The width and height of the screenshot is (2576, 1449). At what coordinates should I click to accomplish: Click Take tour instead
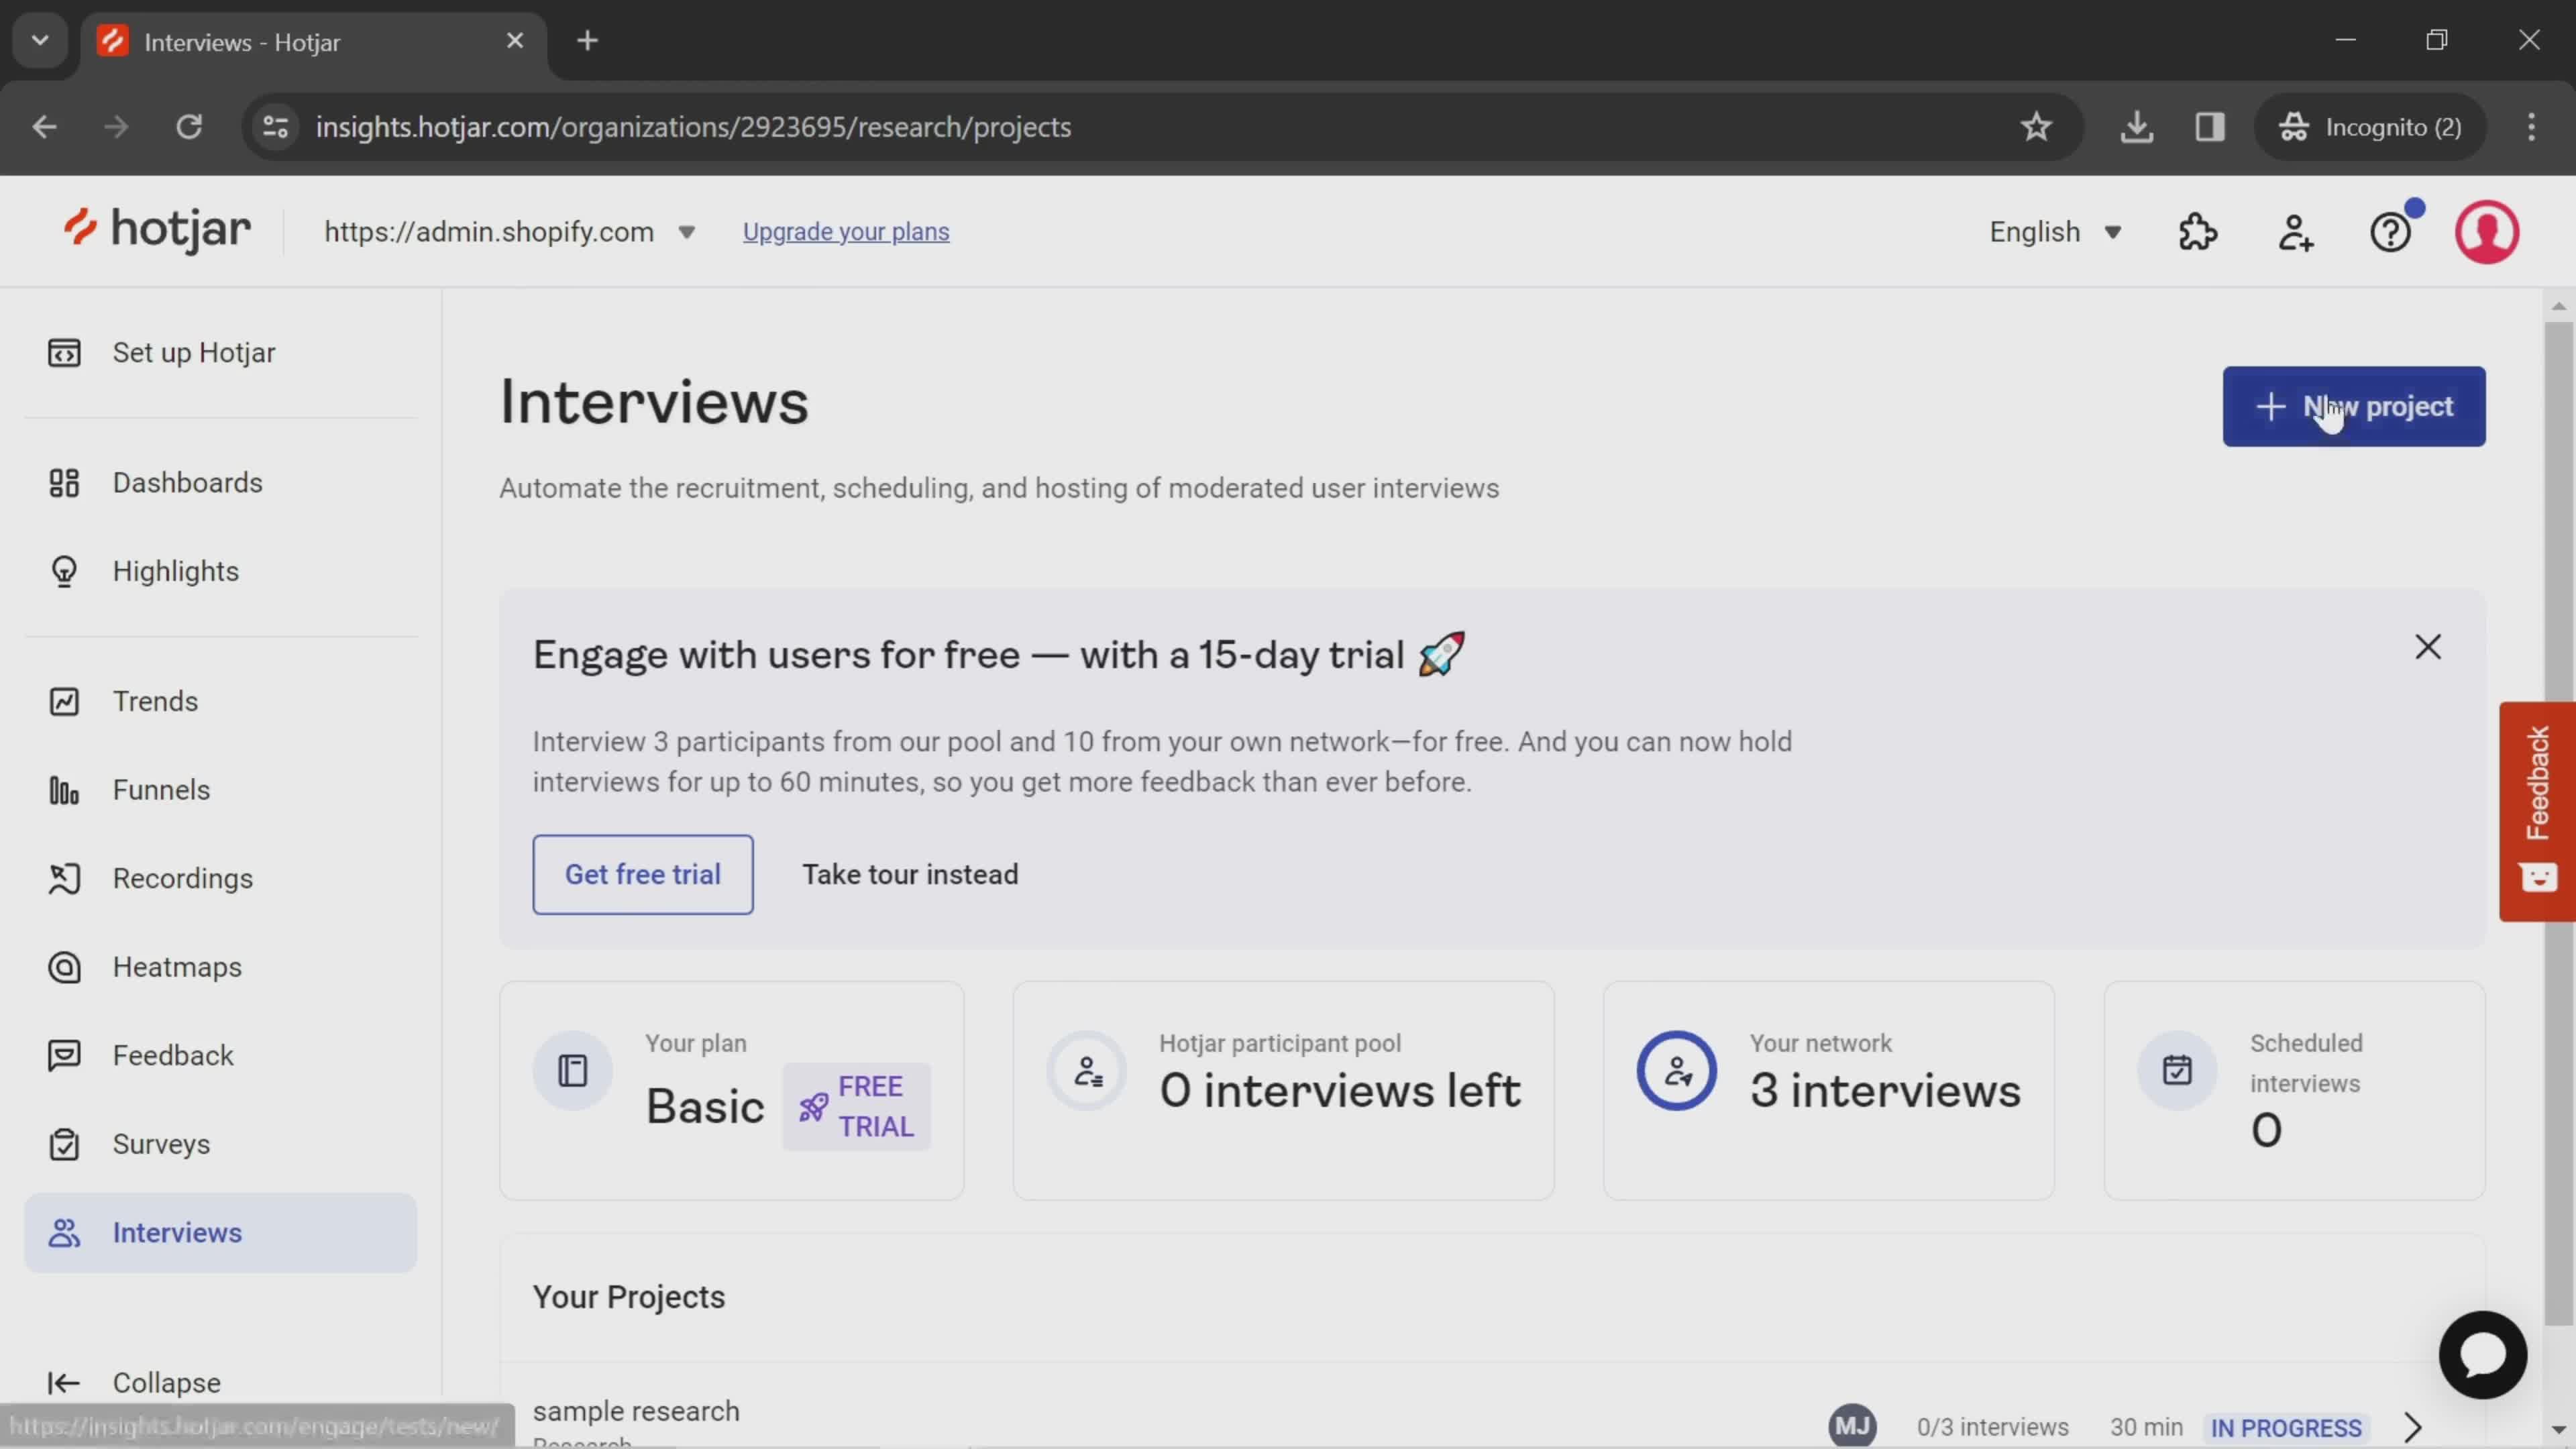[910, 874]
